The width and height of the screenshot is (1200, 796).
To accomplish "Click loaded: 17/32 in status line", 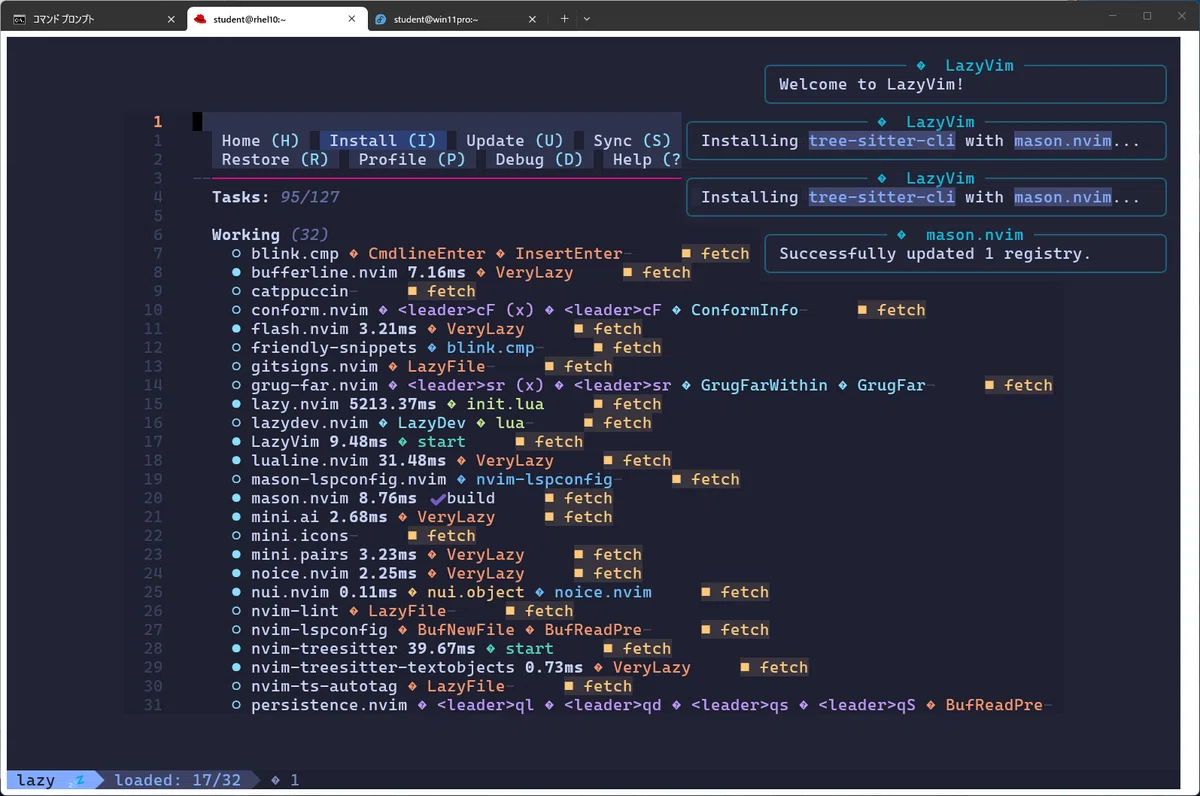I will (178, 780).
